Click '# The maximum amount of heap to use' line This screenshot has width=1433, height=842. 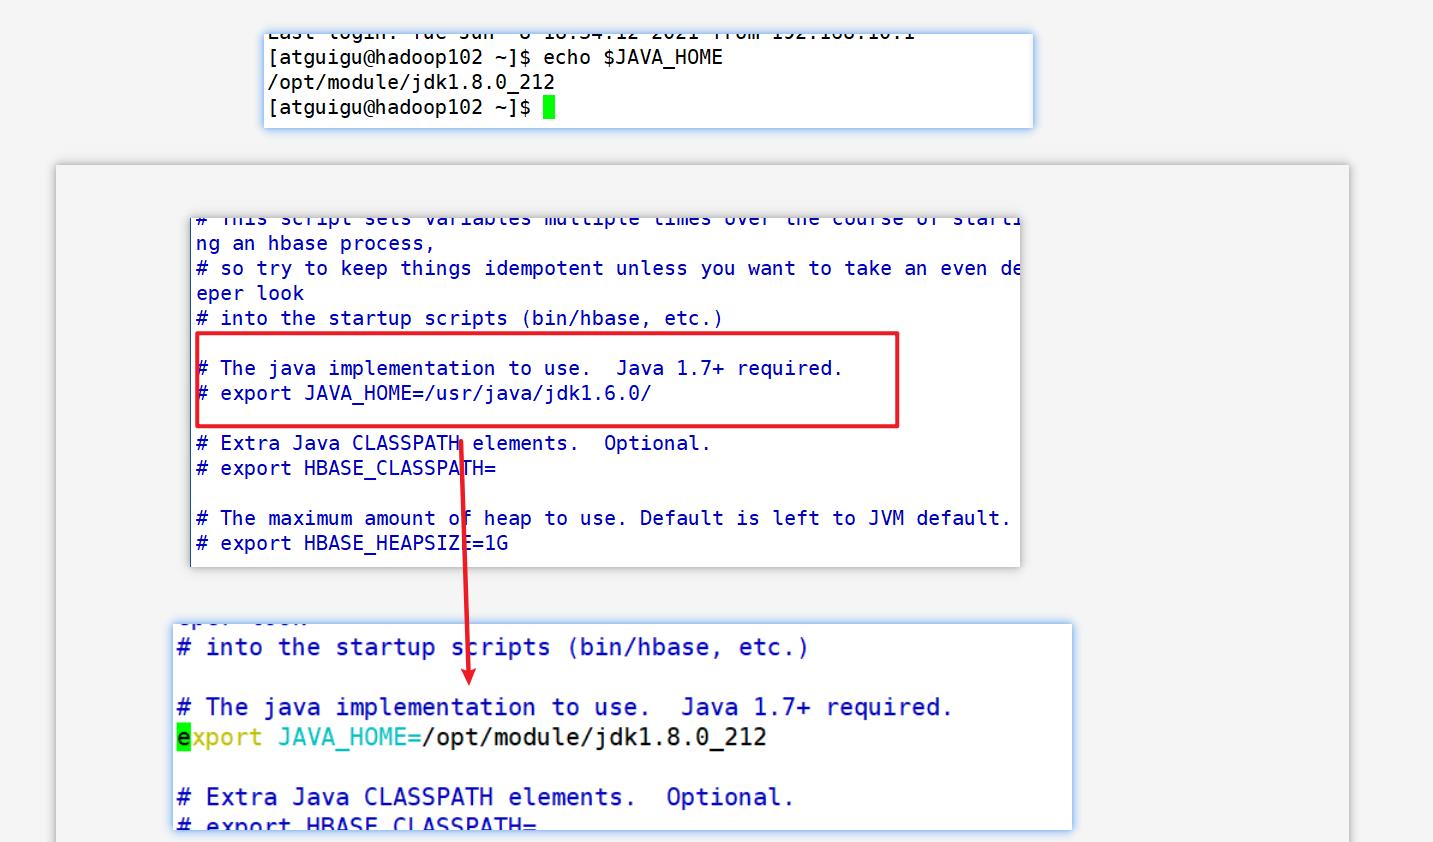603,519
